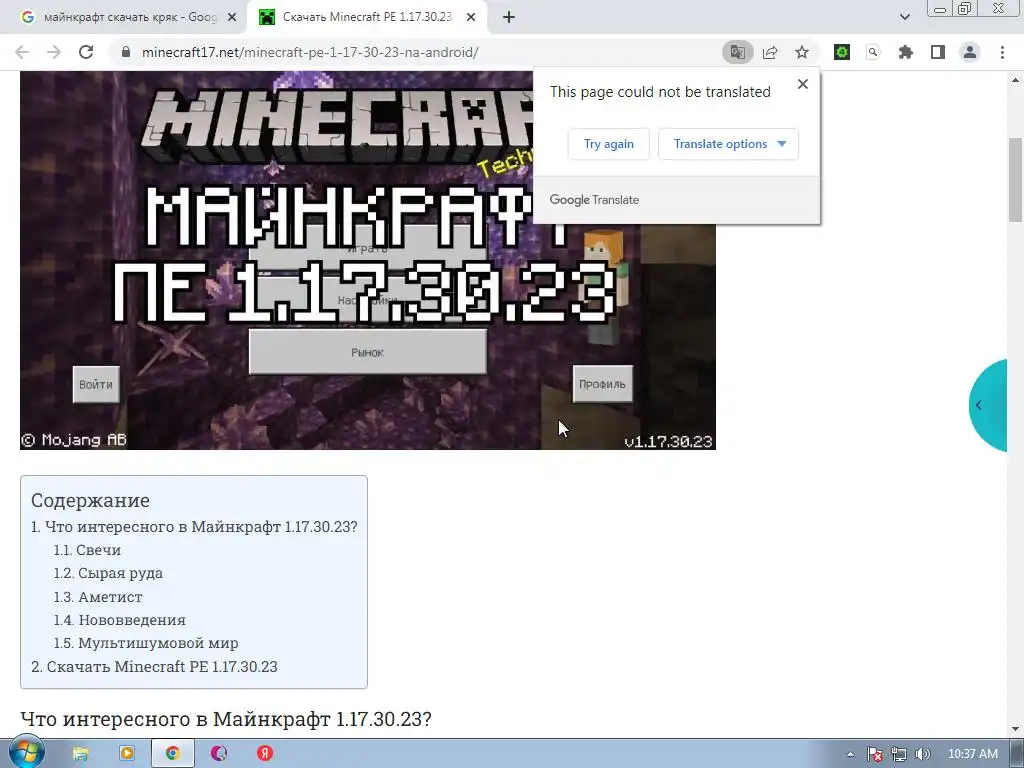
Task: Open Chrome three-dot menu
Action: point(1002,52)
